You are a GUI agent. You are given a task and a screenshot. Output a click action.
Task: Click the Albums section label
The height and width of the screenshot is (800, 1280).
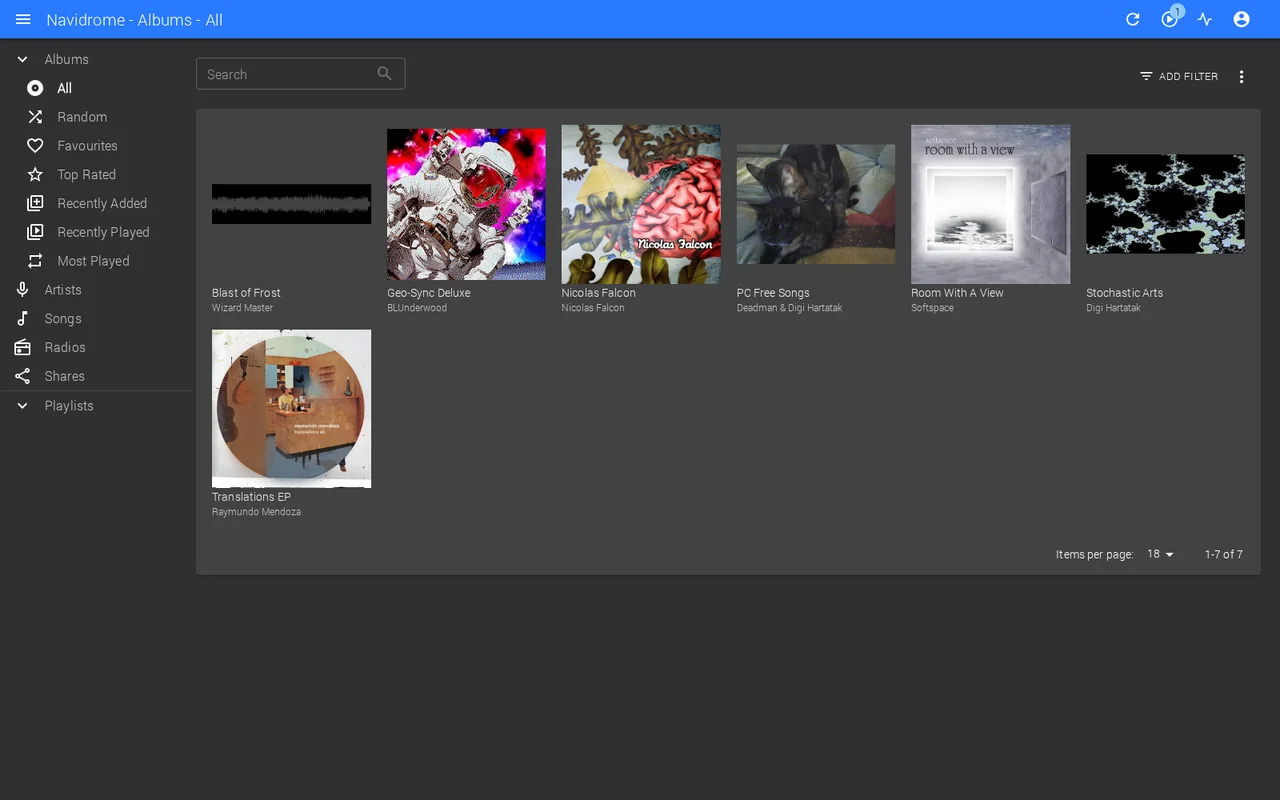click(67, 60)
